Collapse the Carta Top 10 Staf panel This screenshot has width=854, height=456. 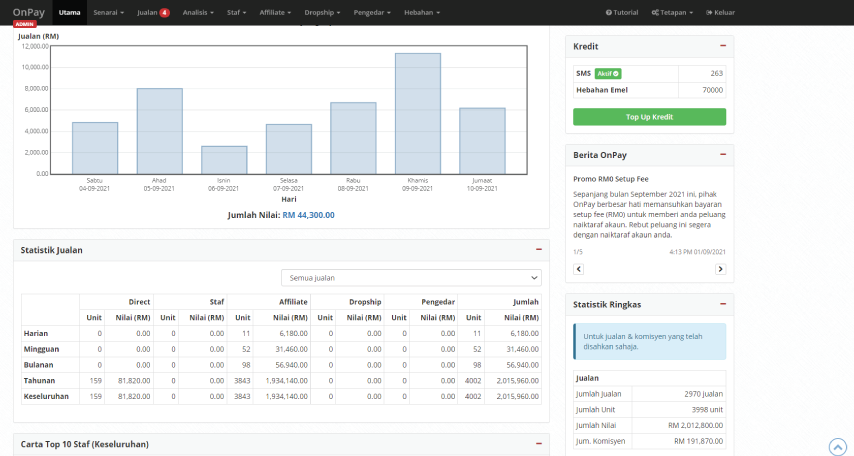[539, 443]
